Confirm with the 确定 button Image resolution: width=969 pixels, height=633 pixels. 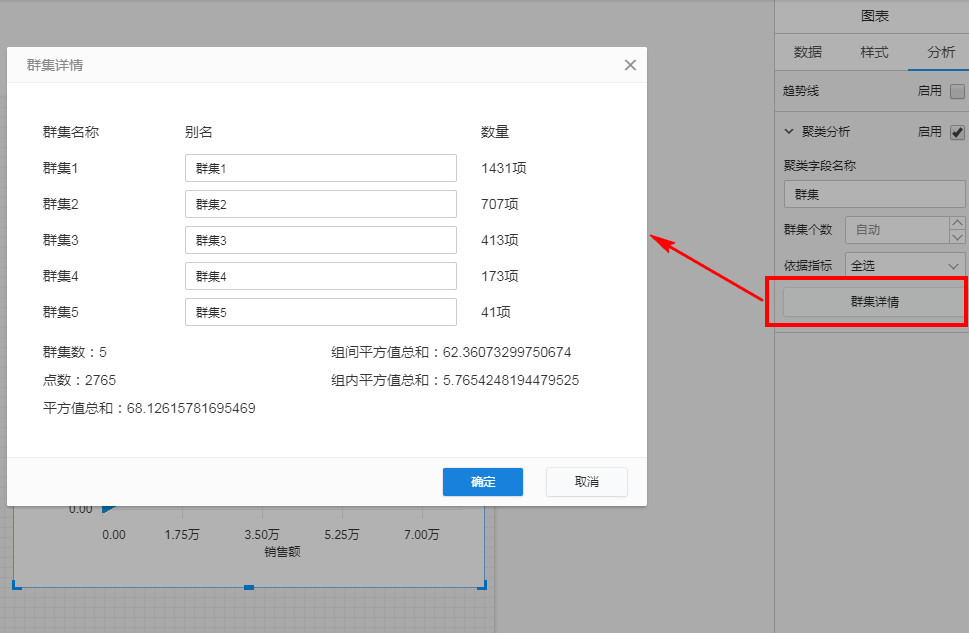482,481
